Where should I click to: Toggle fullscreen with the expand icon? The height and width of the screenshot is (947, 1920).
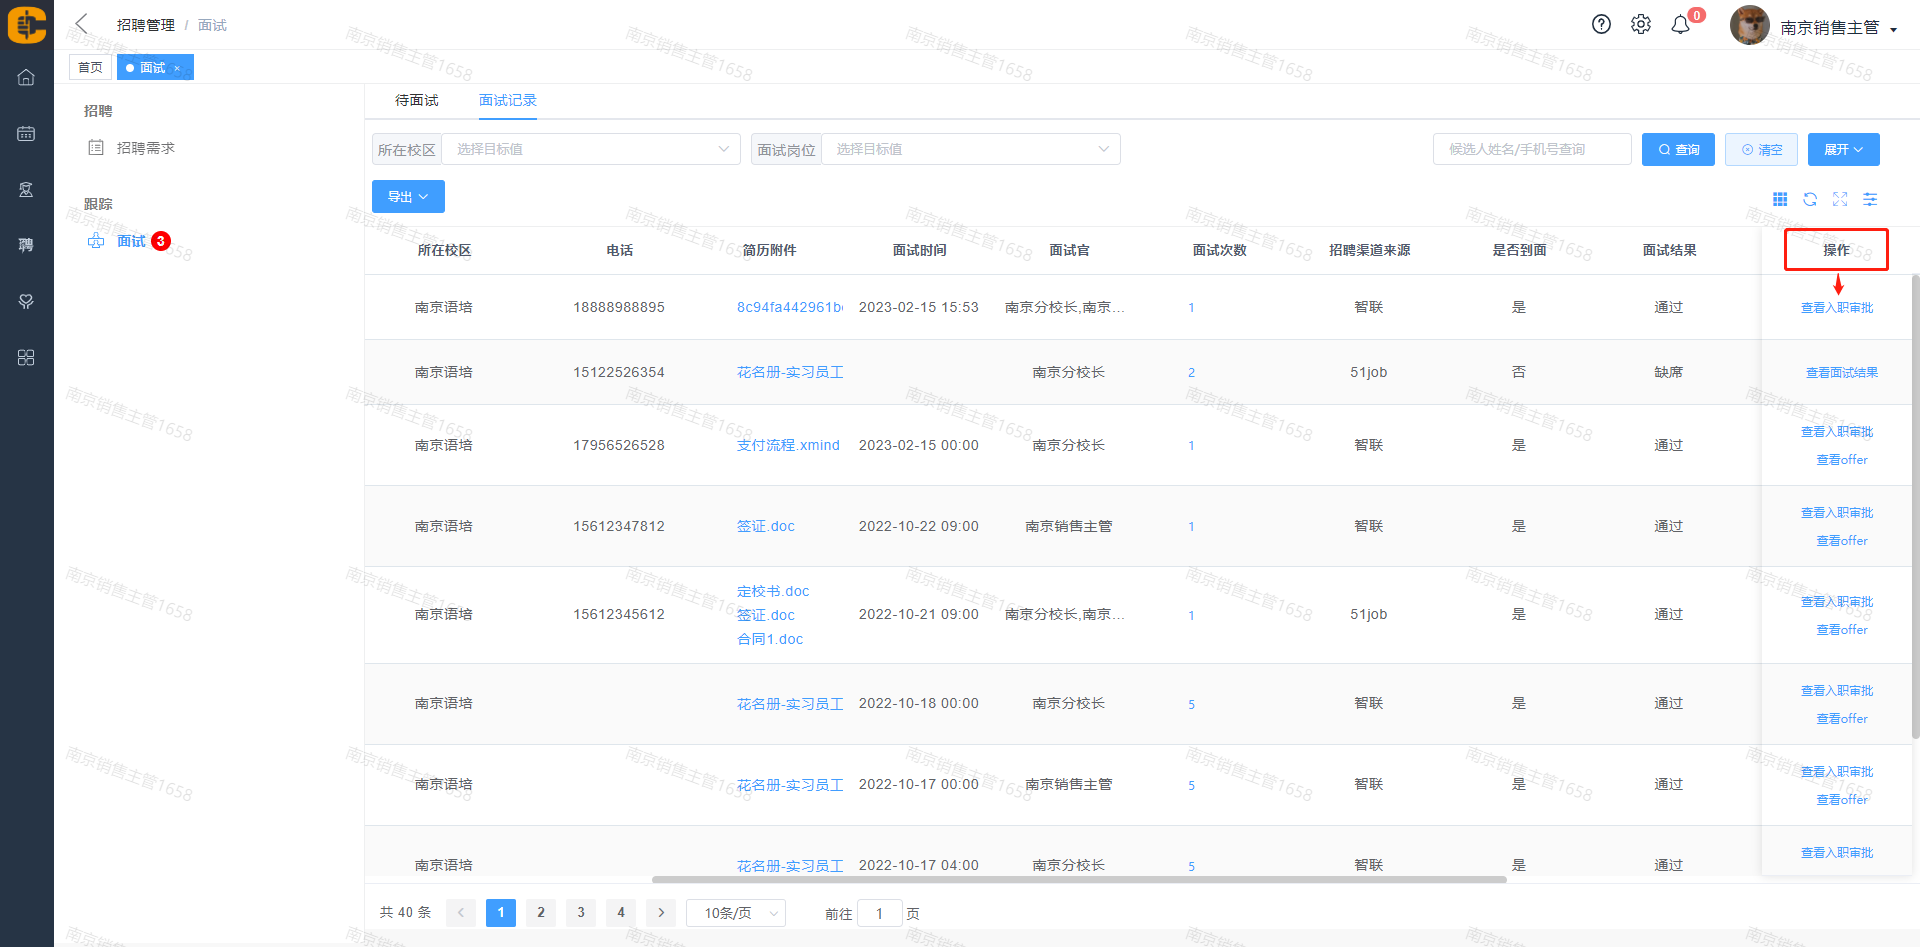click(1840, 200)
